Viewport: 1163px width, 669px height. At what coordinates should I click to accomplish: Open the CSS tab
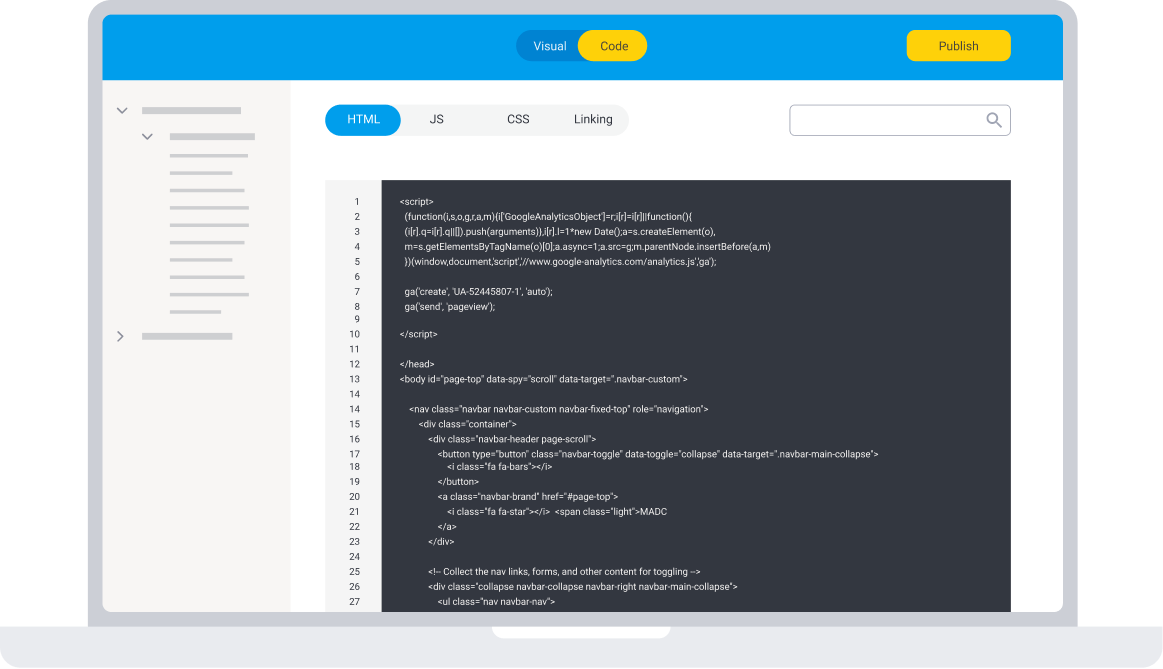[518, 119]
